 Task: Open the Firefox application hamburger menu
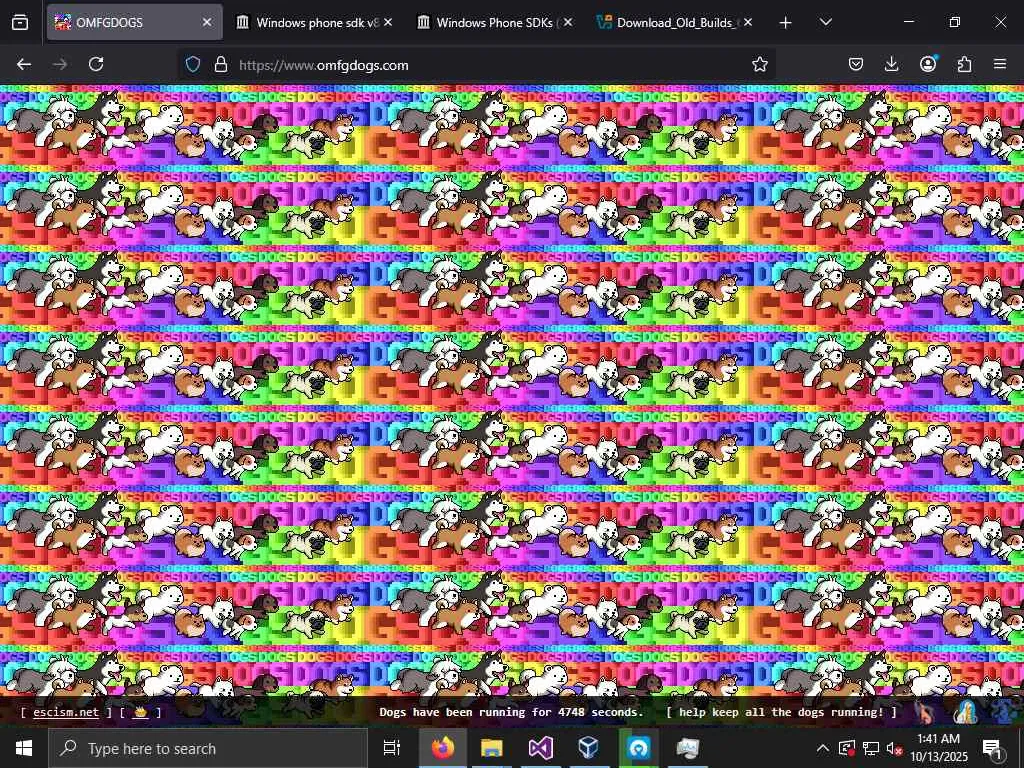point(1000,64)
